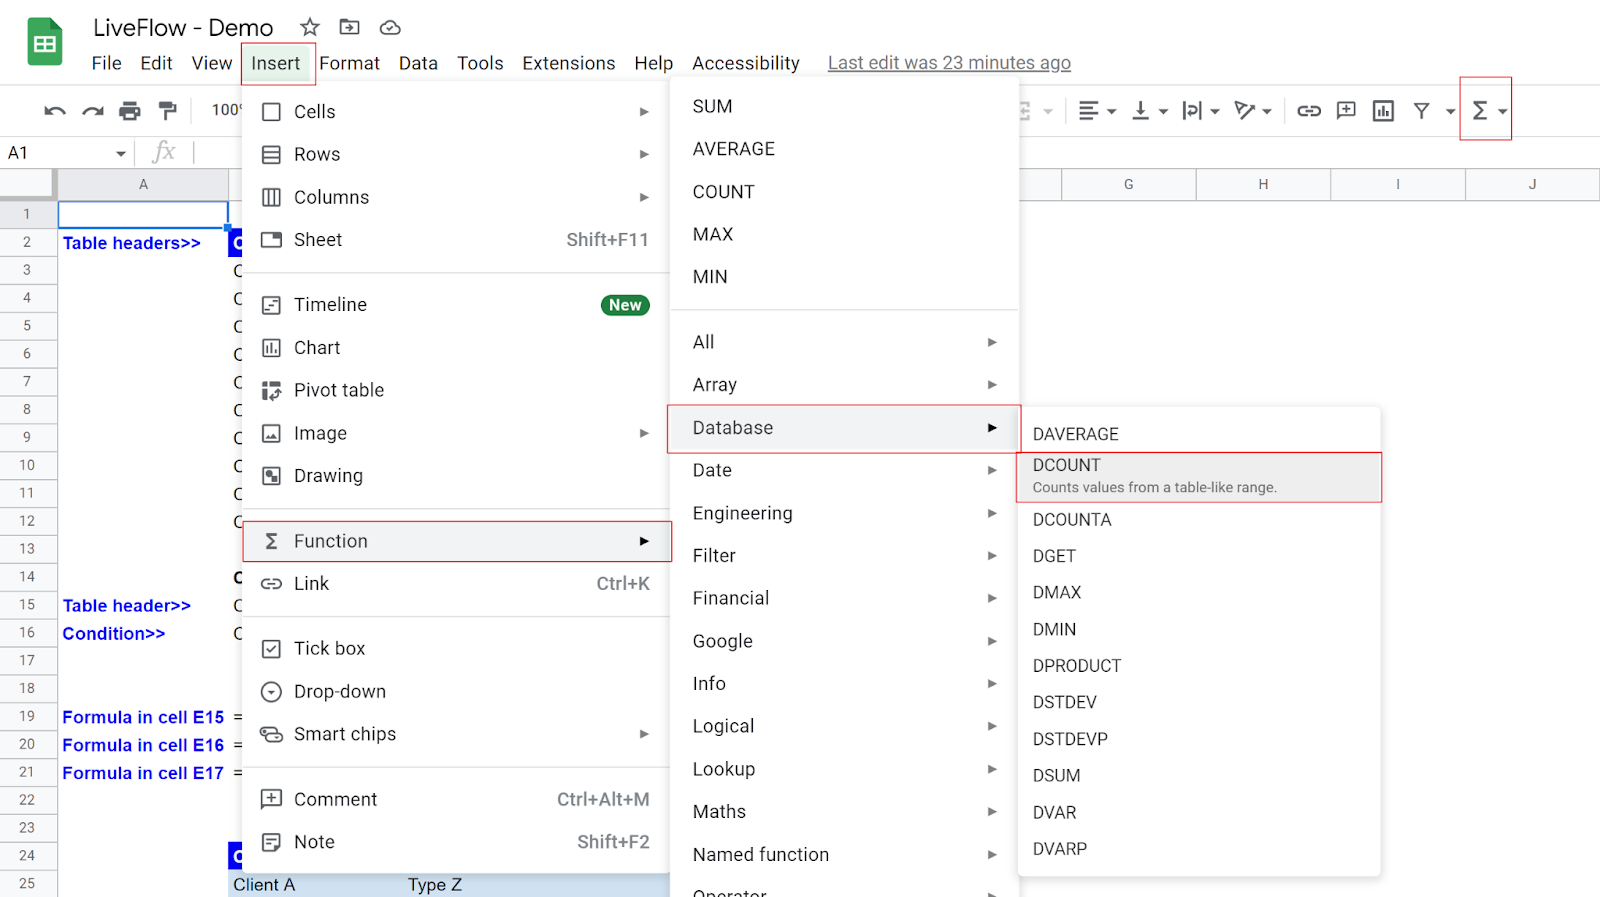The width and height of the screenshot is (1600, 897).
Task: Click the Google Sheets home logo
Action: pyautogui.click(x=45, y=42)
